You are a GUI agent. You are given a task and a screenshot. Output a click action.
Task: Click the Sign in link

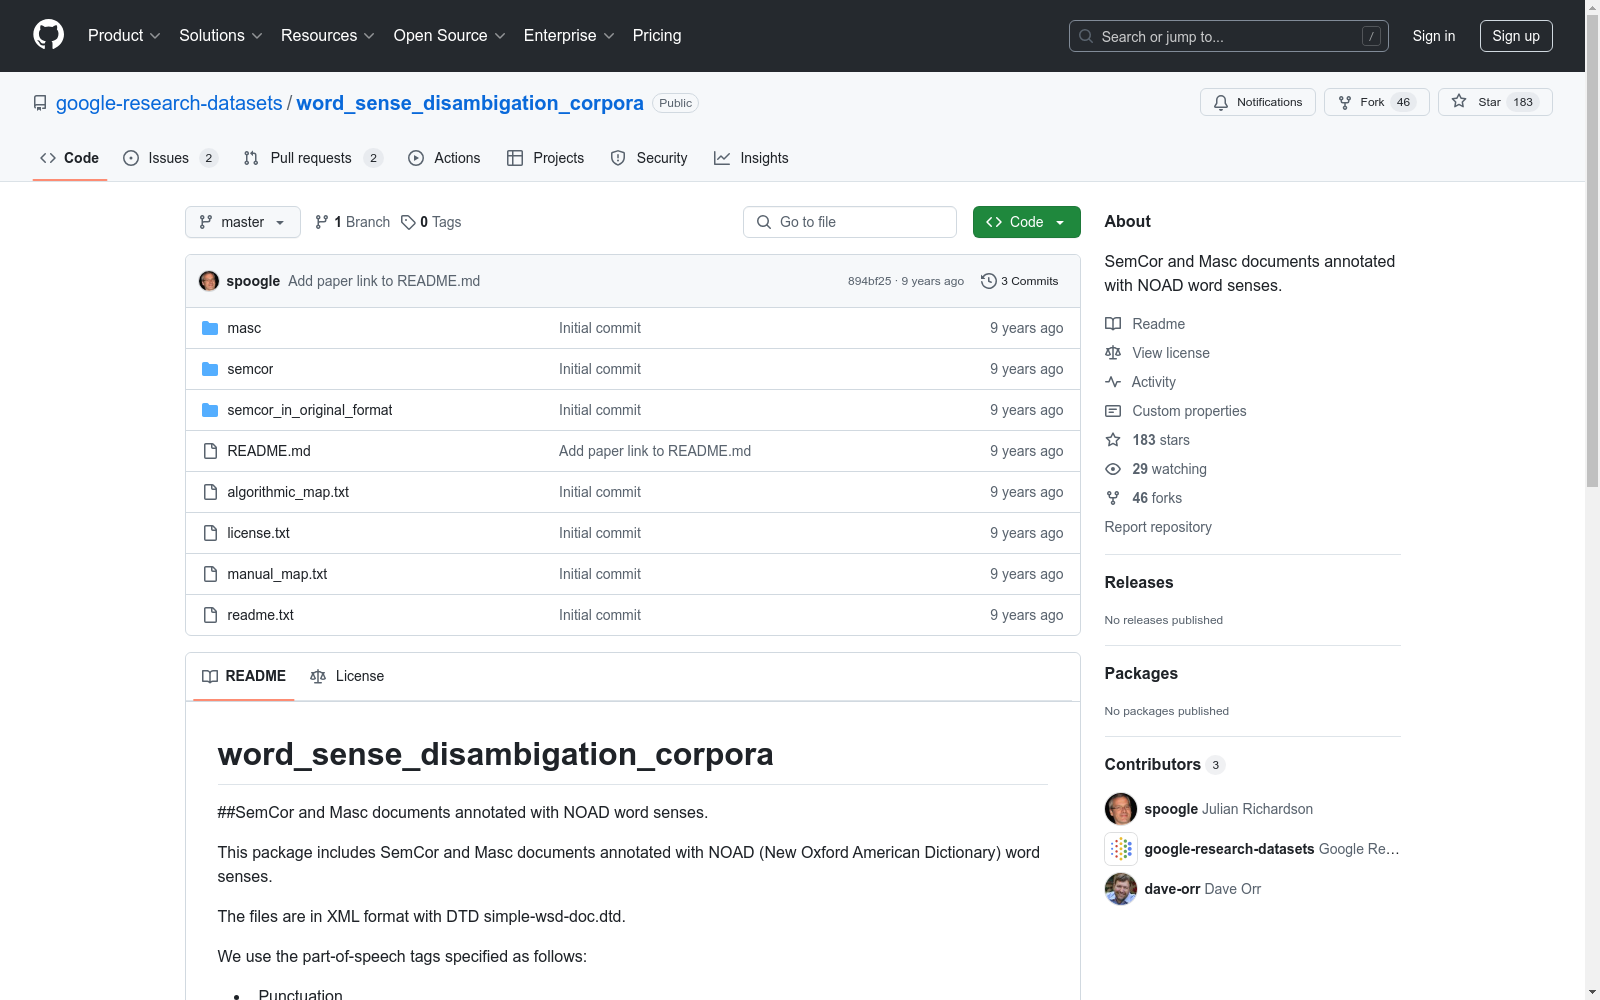(1434, 36)
